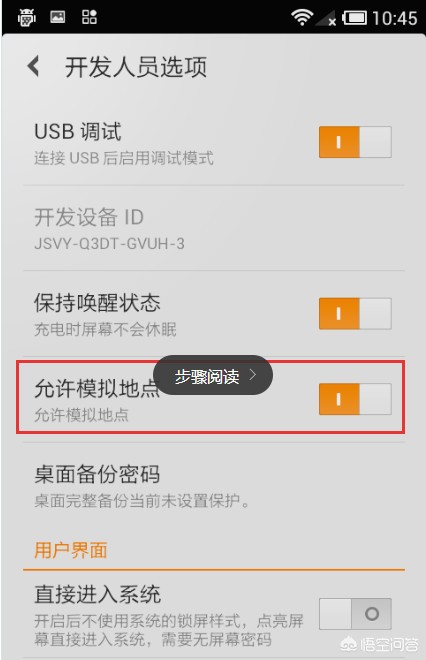Tap the 悟空问答 watermark logo
This screenshot has height=660, width=426.
coord(380,644)
